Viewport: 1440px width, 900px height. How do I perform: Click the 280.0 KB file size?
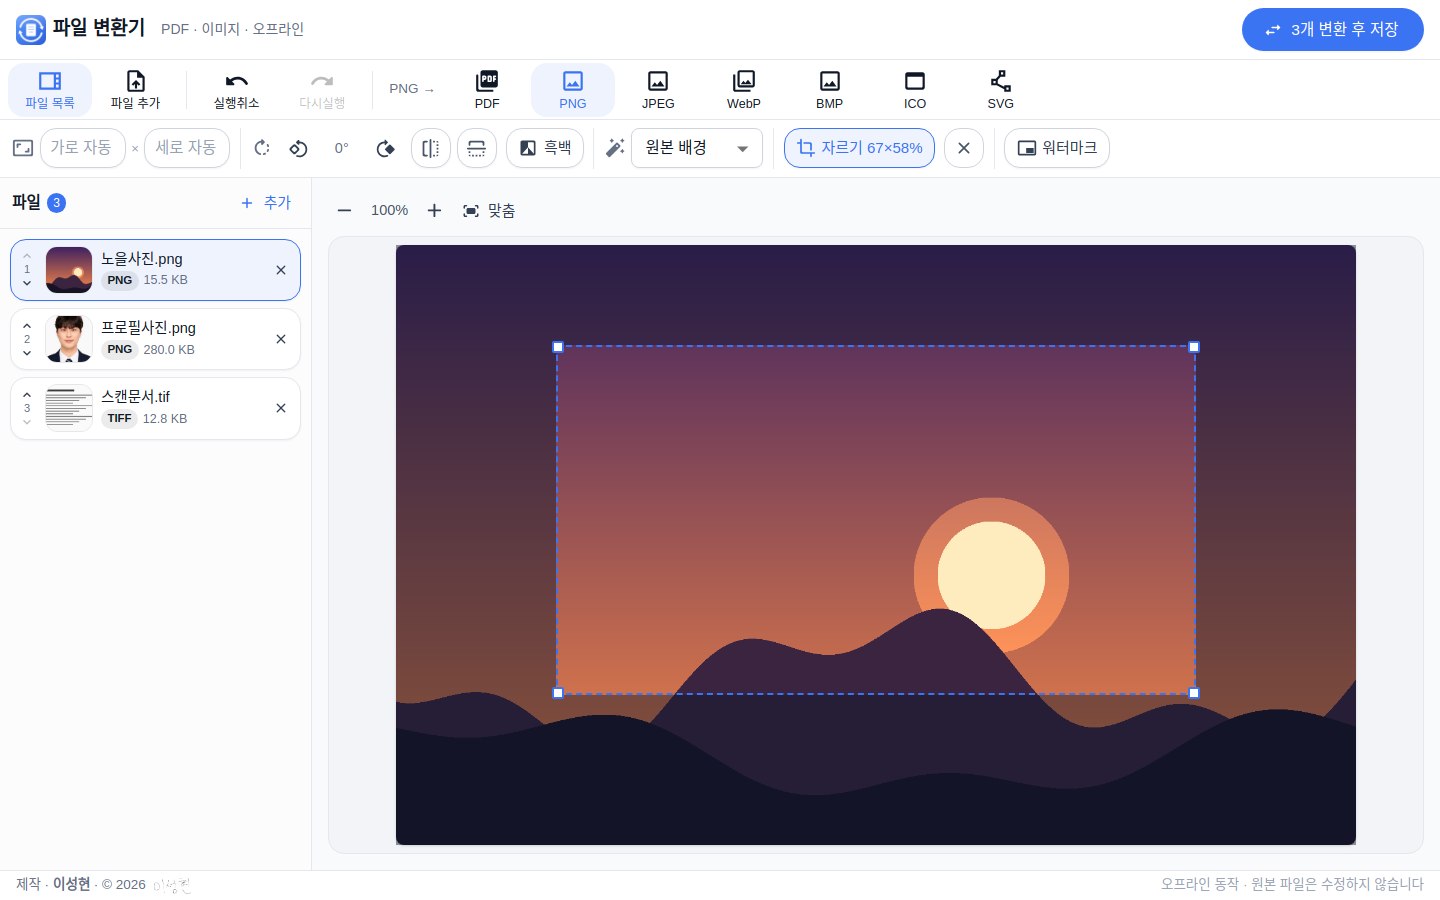pyautogui.click(x=169, y=350)
